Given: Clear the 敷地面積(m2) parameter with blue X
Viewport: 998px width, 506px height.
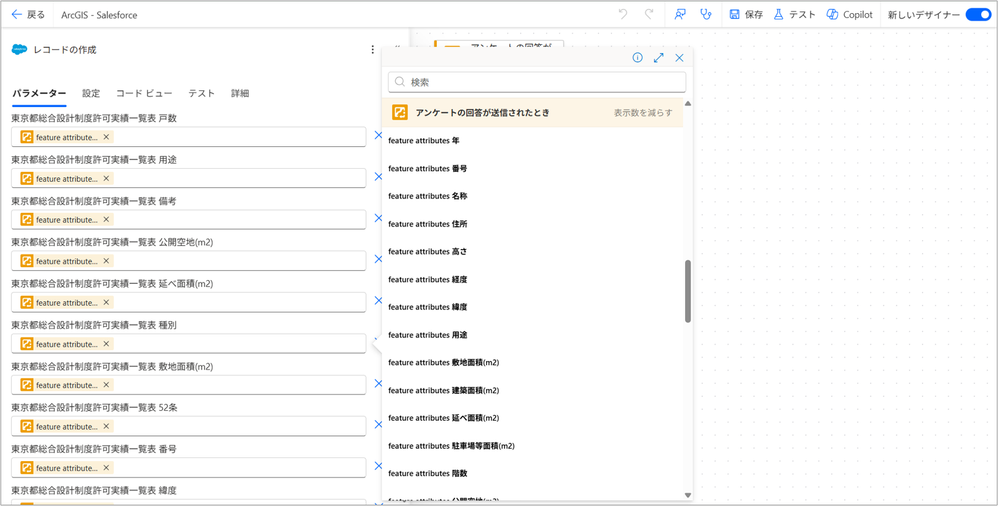Looking at the screenshot, I should point(377,384).
